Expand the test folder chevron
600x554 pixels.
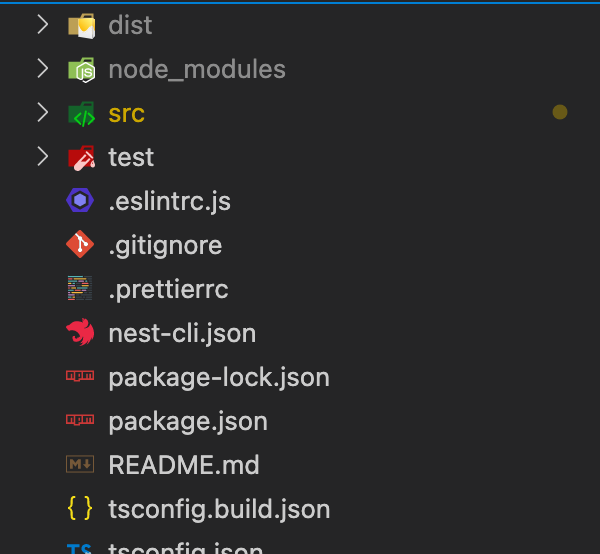pos(42,156)
